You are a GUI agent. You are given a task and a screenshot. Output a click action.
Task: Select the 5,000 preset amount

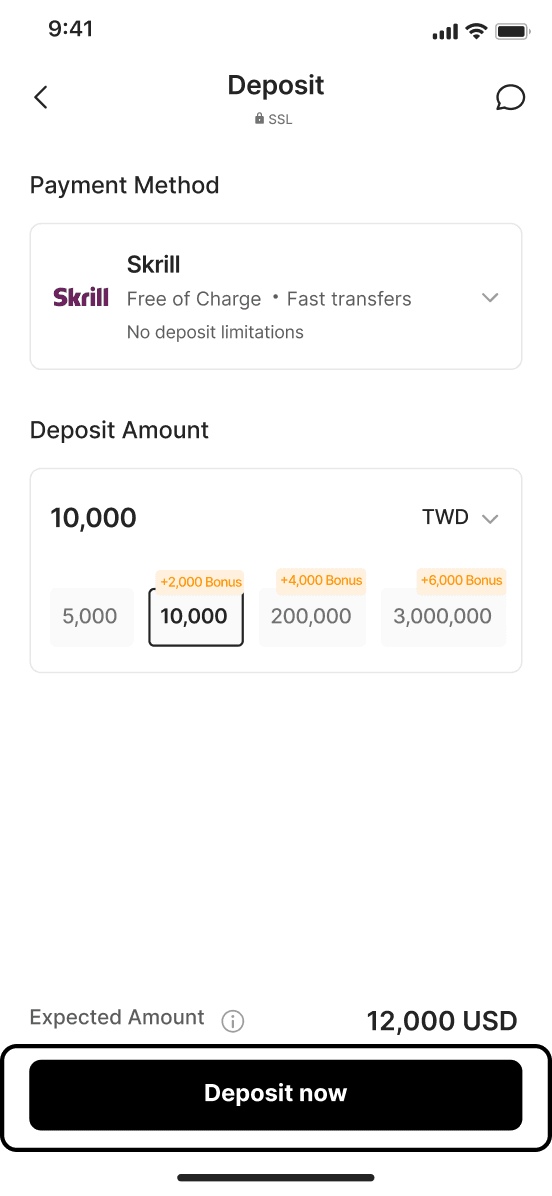click(x=91, y=616)
